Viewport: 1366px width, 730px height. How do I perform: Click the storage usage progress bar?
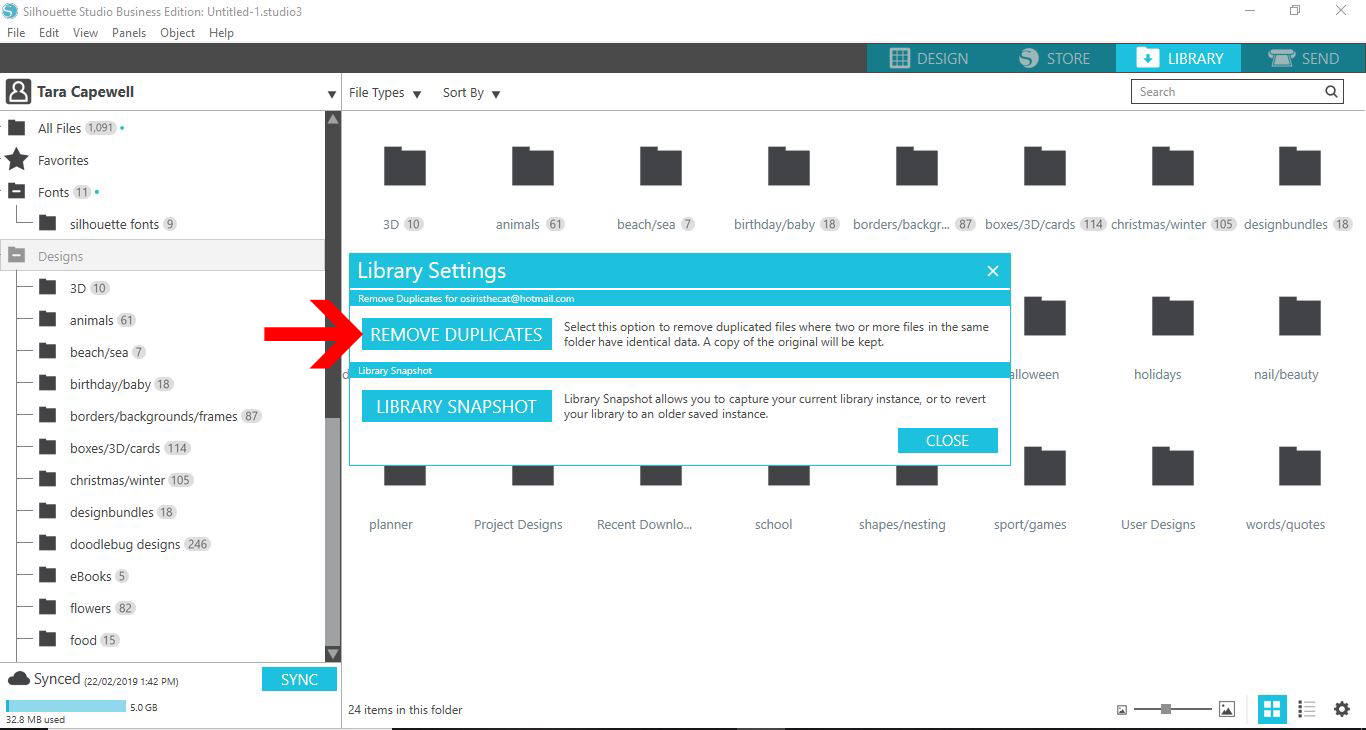[x=66, y=707]
